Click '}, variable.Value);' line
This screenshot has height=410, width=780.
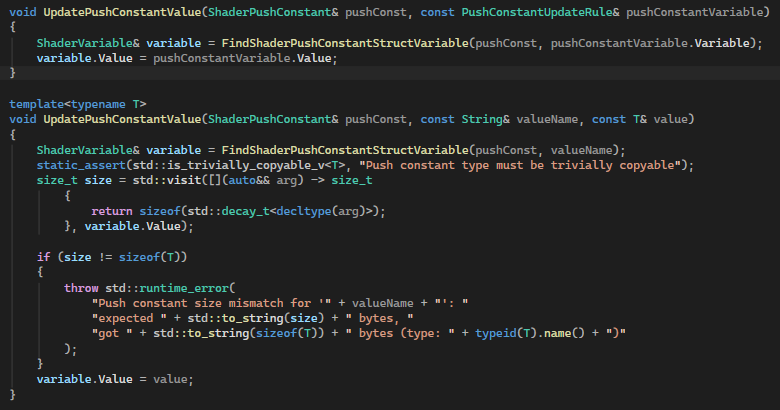129,226
